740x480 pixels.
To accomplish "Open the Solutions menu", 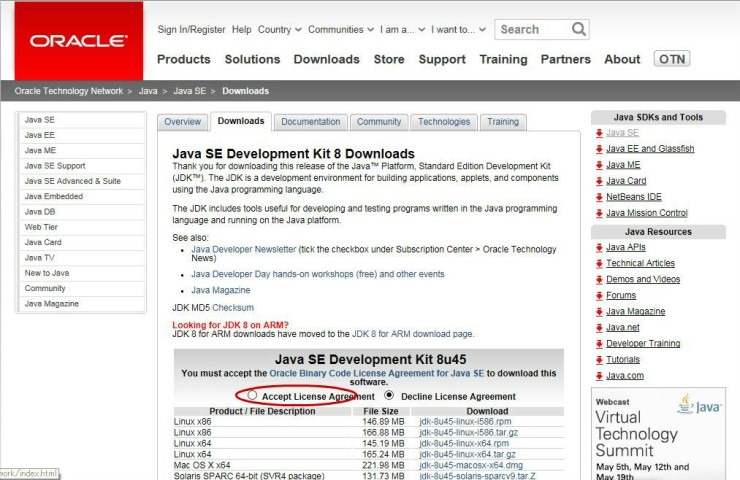I will 252,59.
